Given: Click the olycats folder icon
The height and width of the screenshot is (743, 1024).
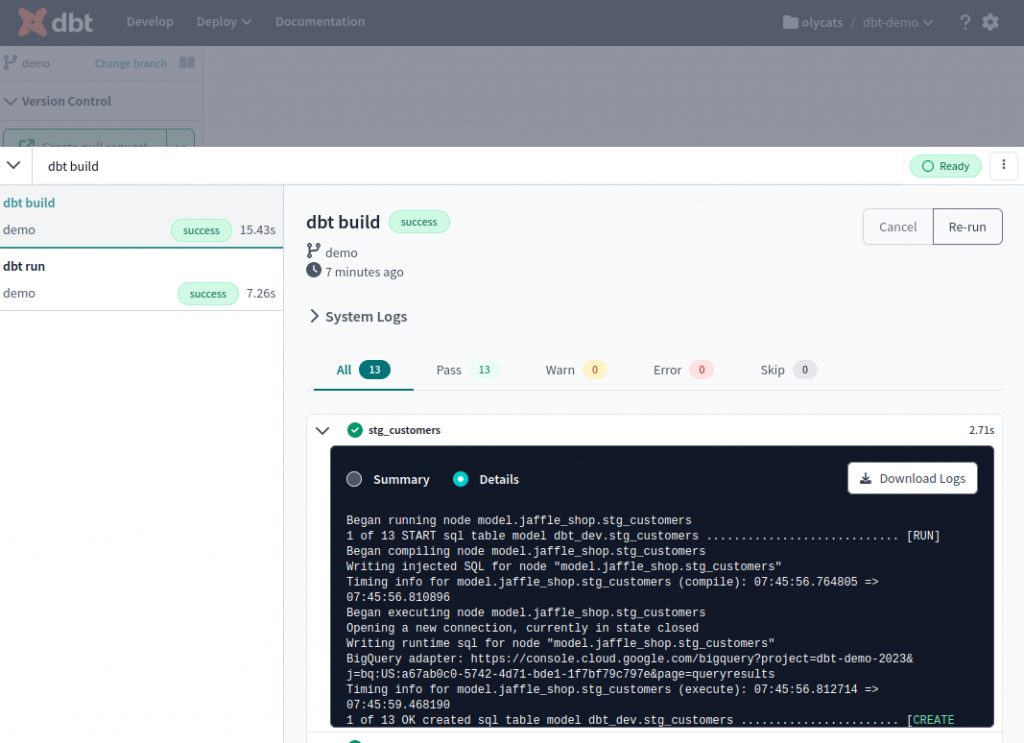Looking at the screenshot, I should tap(790, 22).
